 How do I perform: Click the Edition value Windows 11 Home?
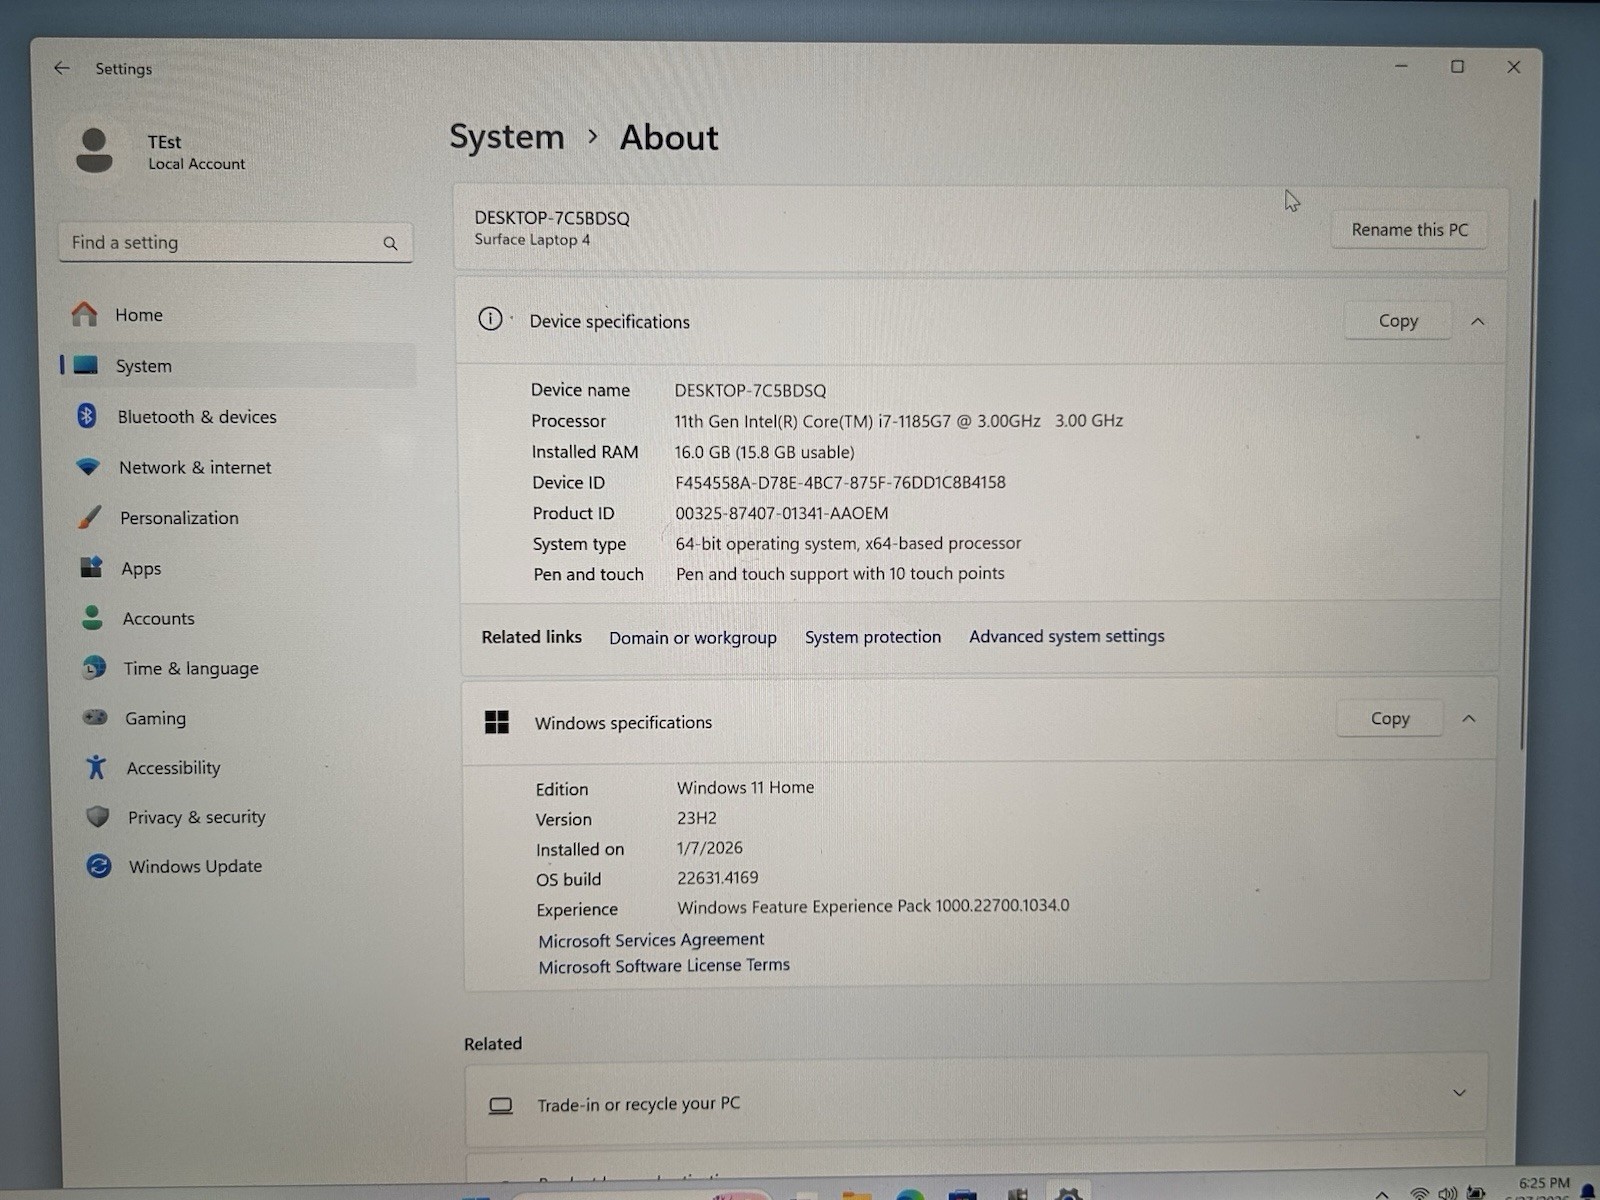click(x=745, y=788)
